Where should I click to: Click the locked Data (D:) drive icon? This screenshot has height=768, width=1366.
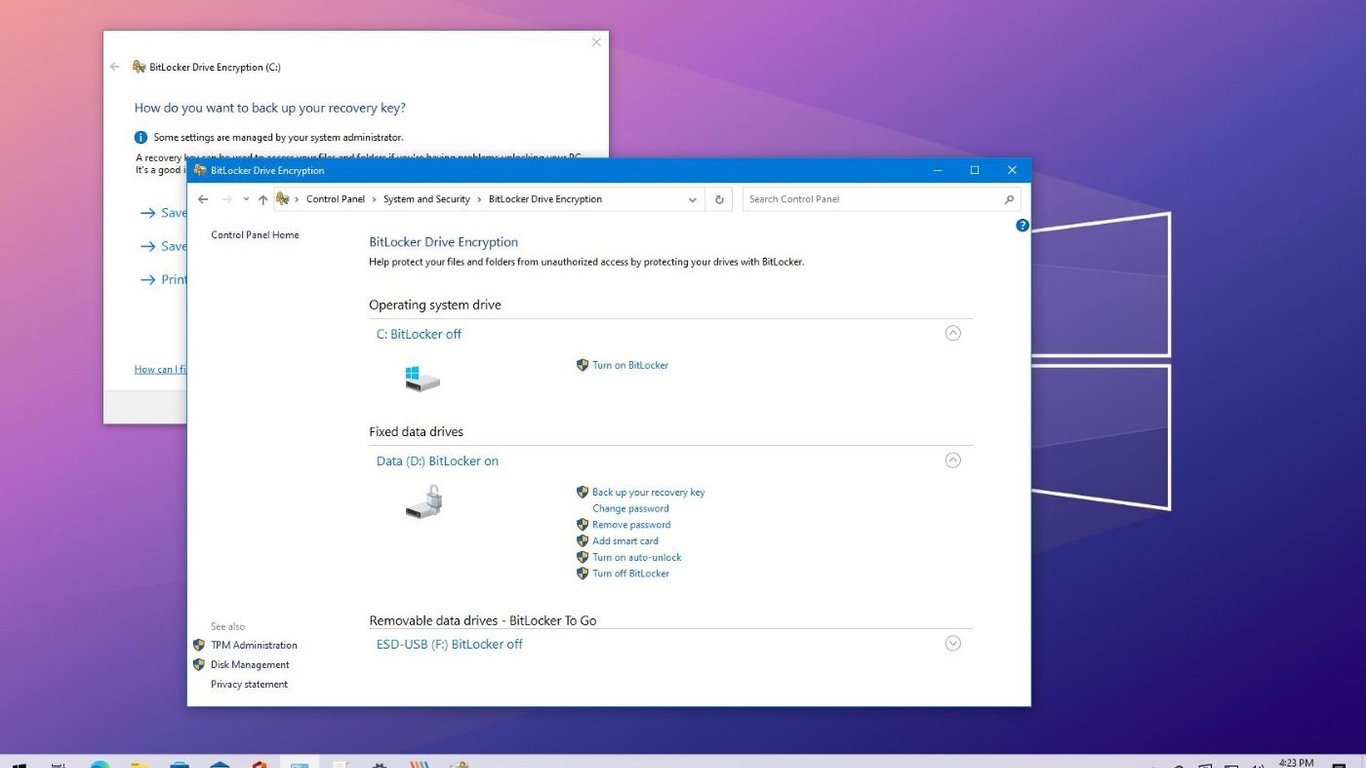424,502
